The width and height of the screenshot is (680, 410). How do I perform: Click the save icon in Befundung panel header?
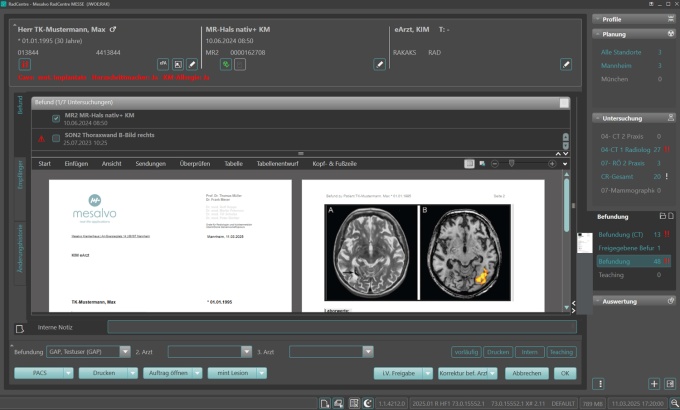[x=663, y=216]
